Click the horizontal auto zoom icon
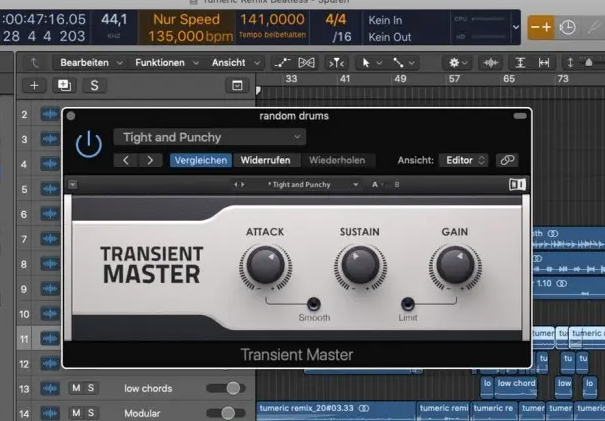 544,63
